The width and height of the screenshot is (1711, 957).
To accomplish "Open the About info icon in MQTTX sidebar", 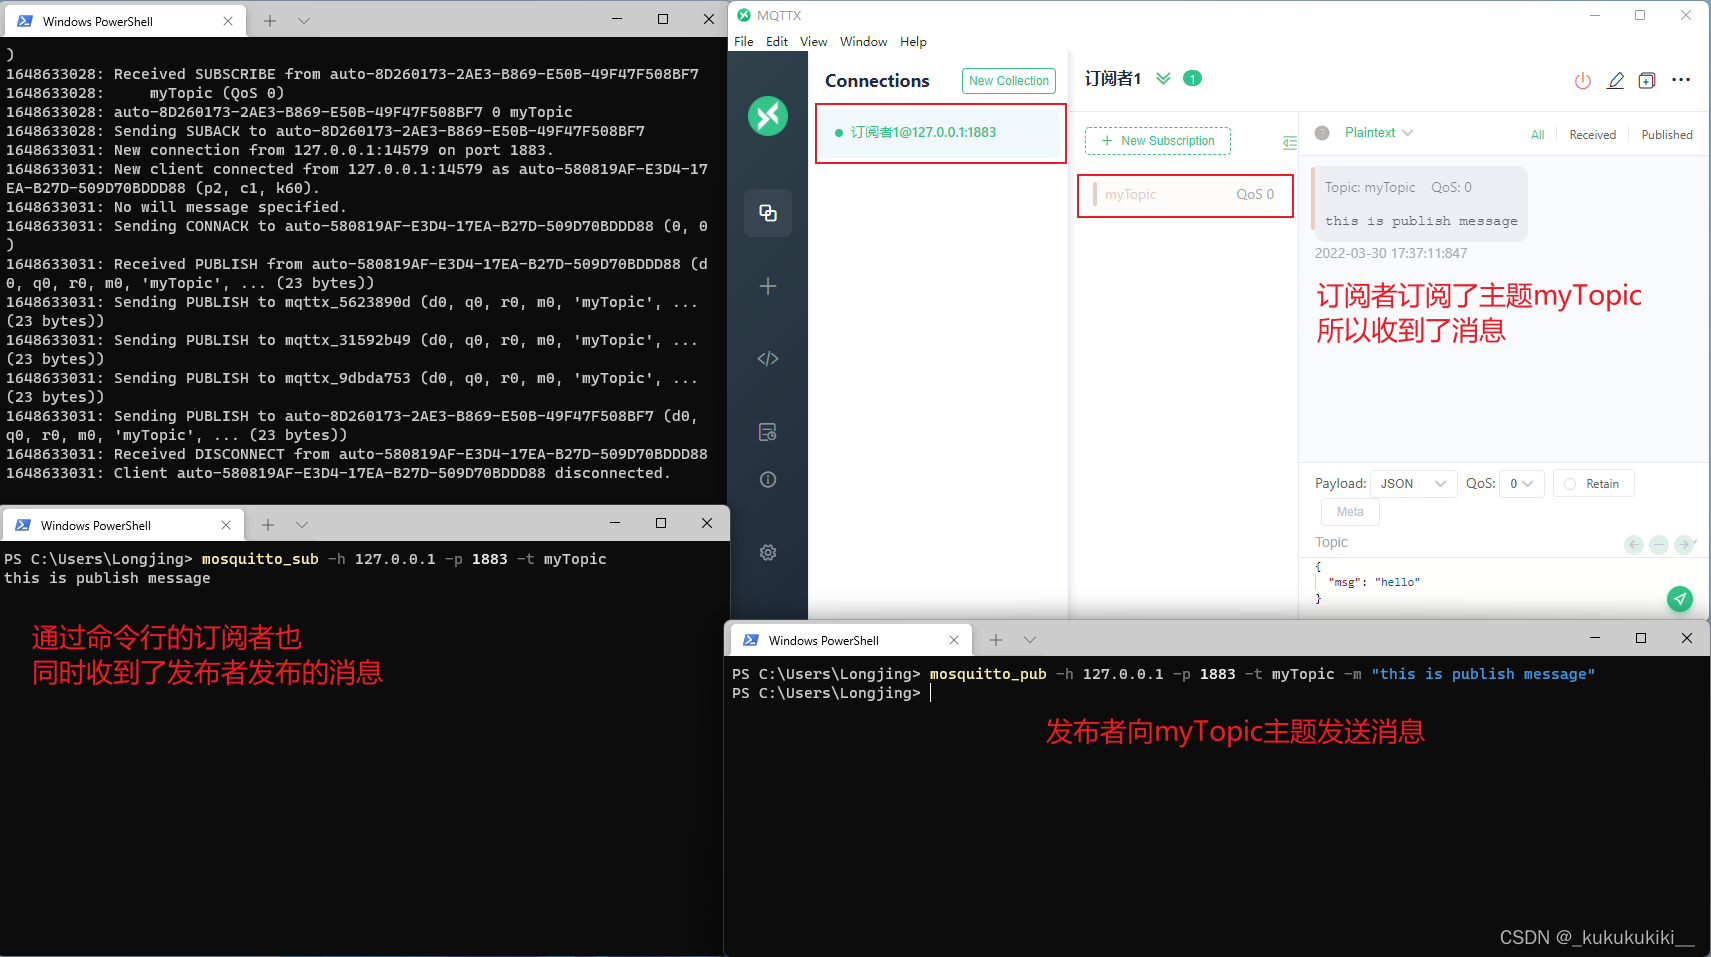I will point(768,480).
